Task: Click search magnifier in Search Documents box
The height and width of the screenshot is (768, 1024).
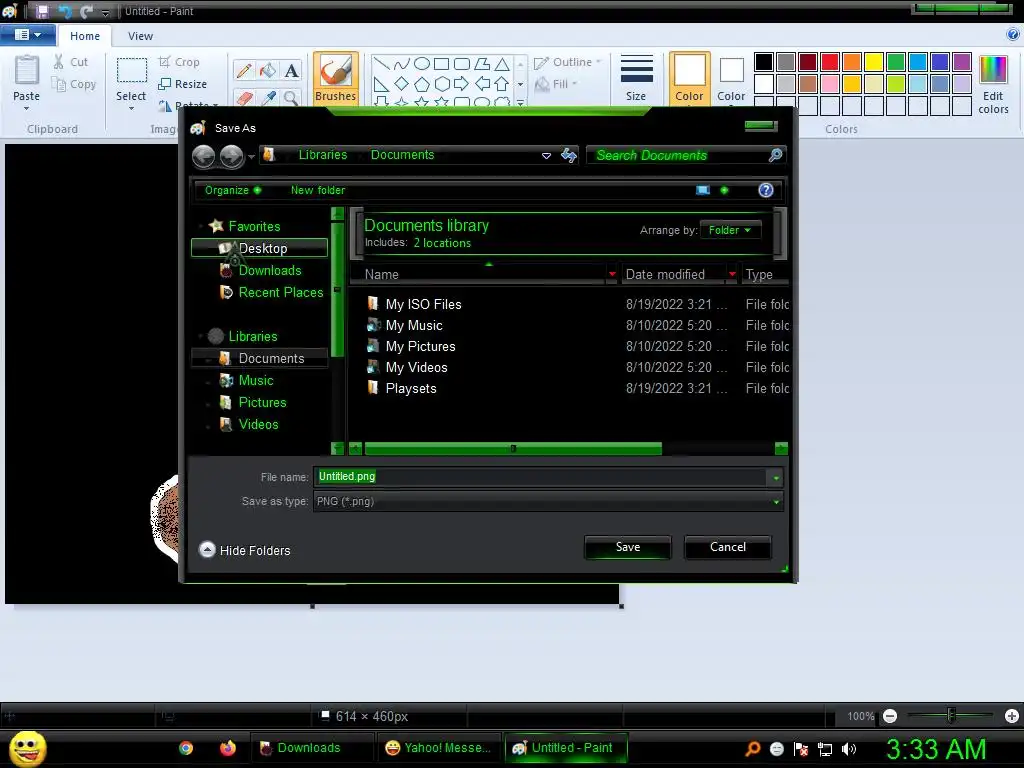Action: [775, 155]
